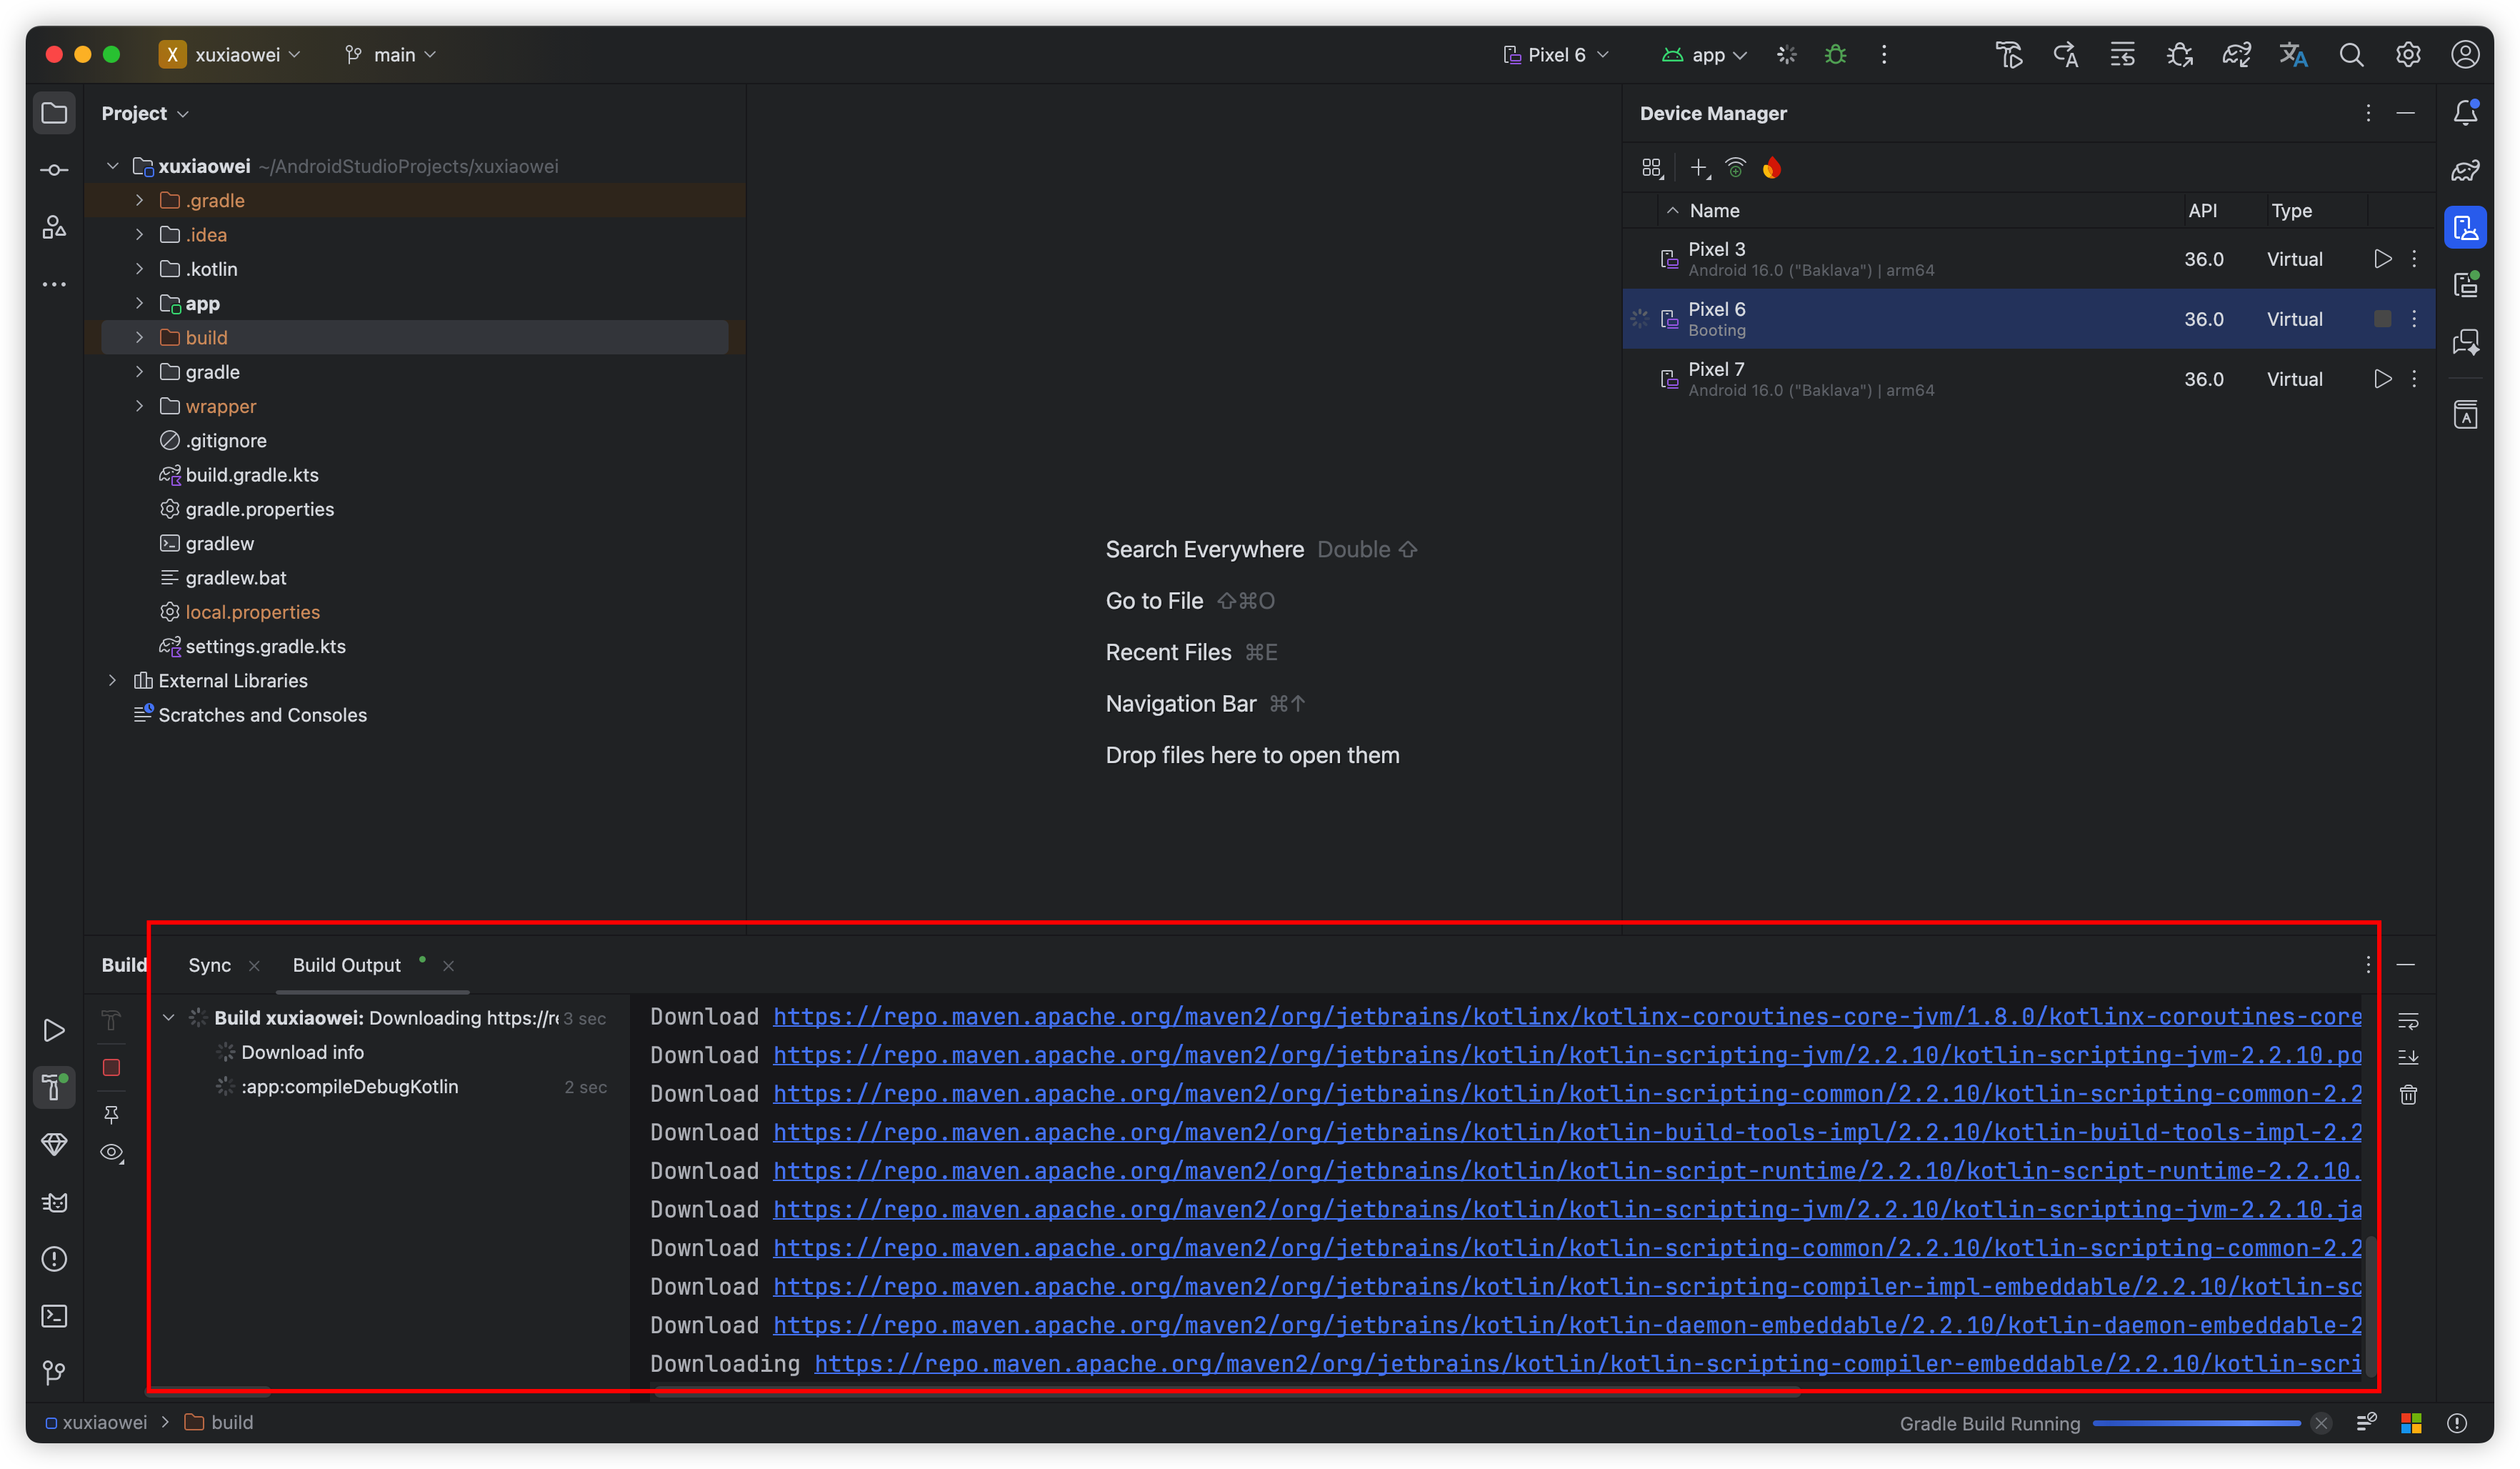Select the Build Output tab
2520x1469 pixels.
[346, 965]
